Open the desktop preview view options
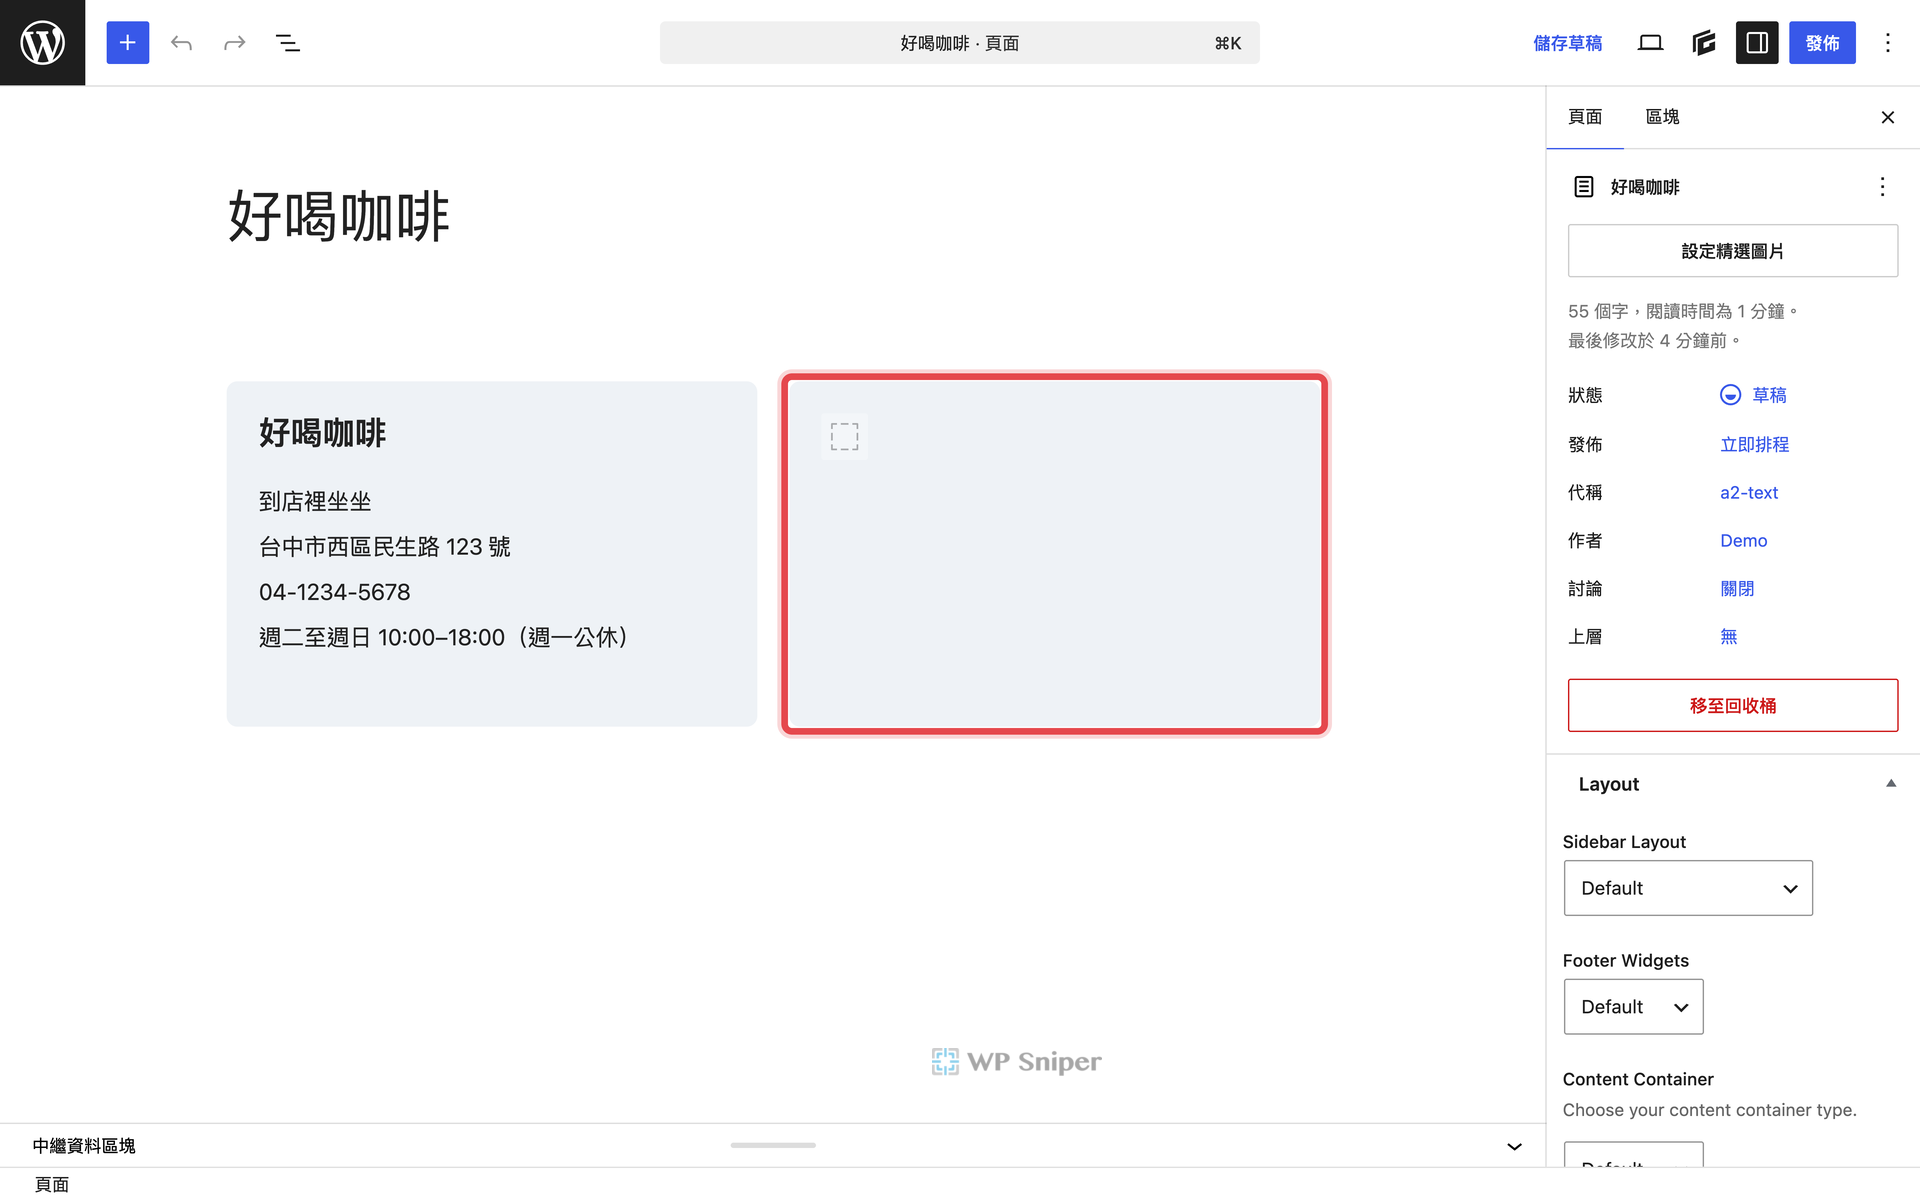 pyautogui.click(x=1650, y=43)
